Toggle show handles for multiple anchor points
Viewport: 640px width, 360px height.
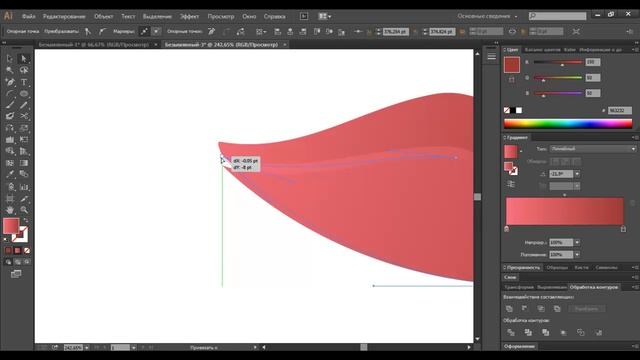pos(144,31)
